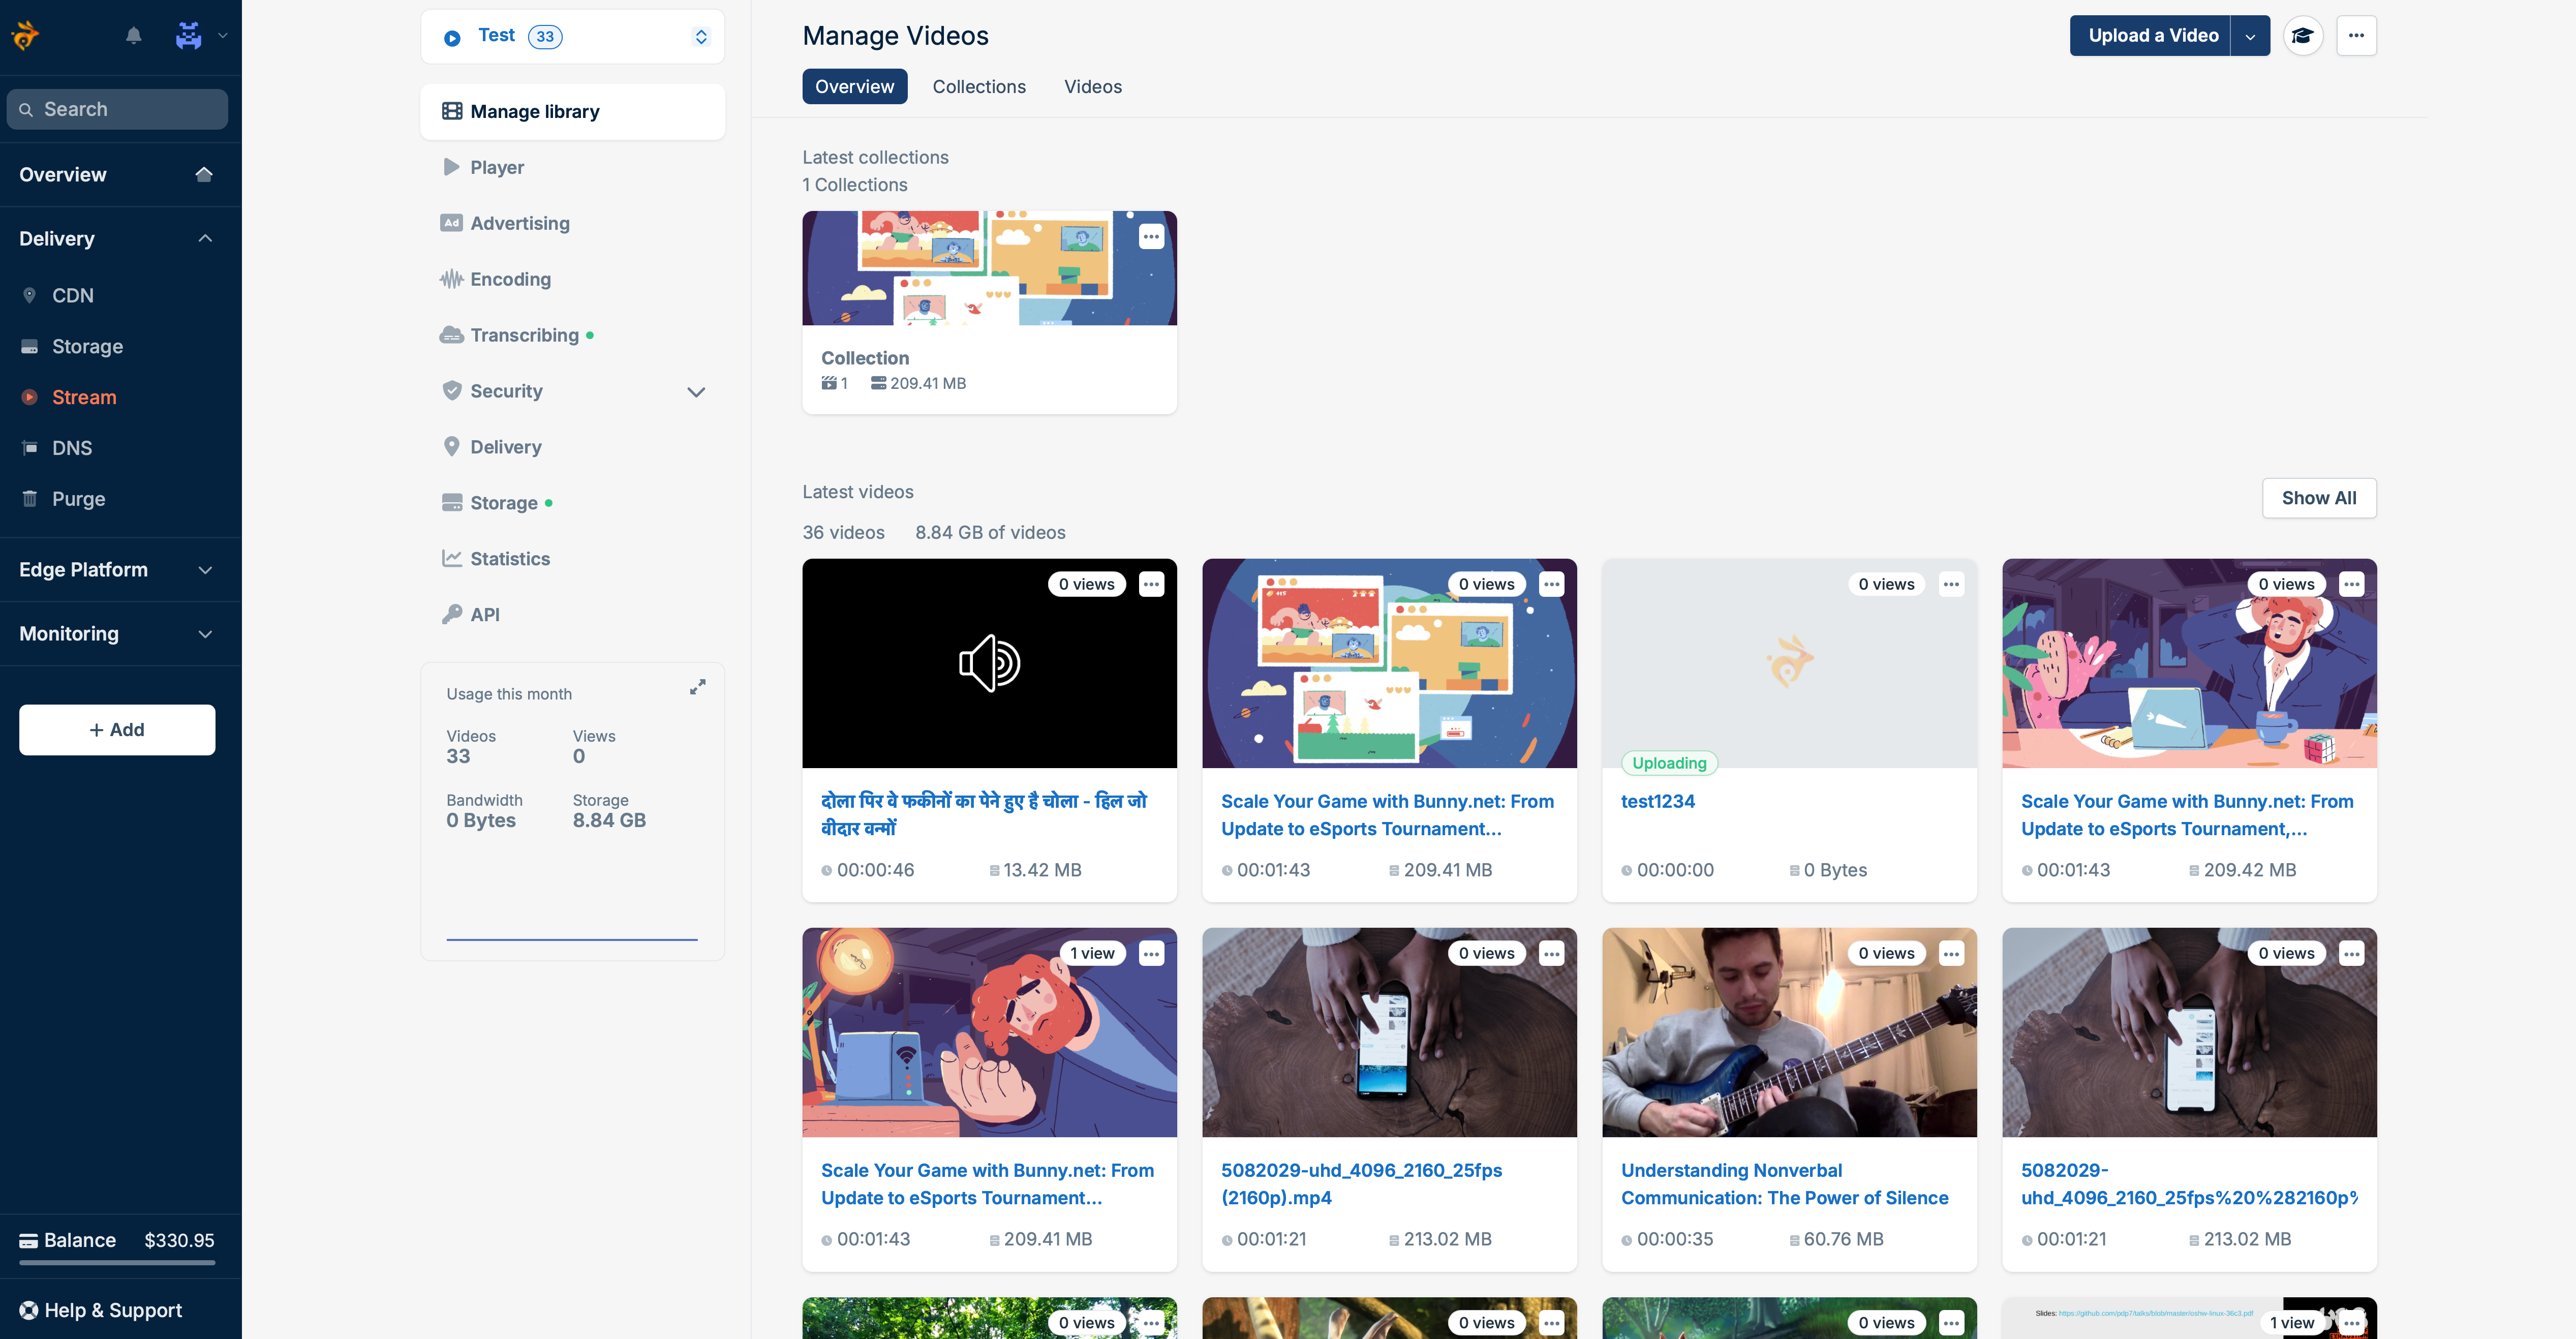This screenshot has width=2576, height=1339.
Task: Switch to the Videos tab
Action: (x=1092, y=86)
